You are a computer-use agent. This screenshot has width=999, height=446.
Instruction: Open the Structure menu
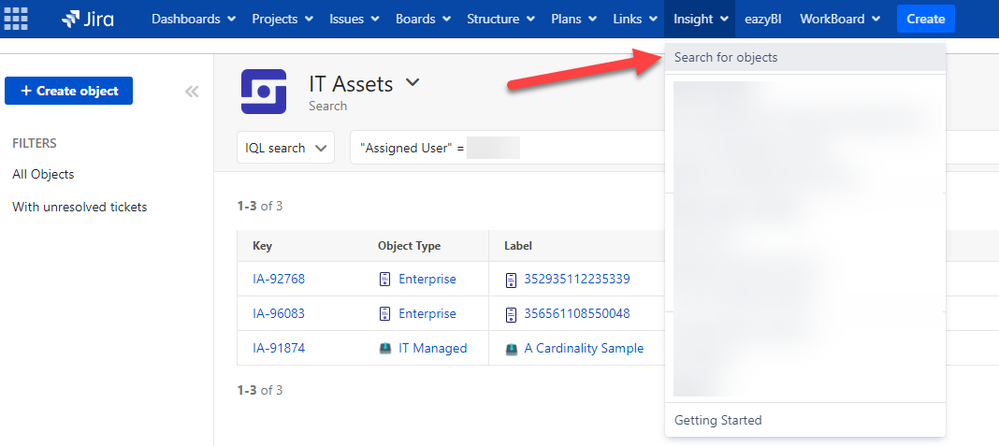coord(501,19)
